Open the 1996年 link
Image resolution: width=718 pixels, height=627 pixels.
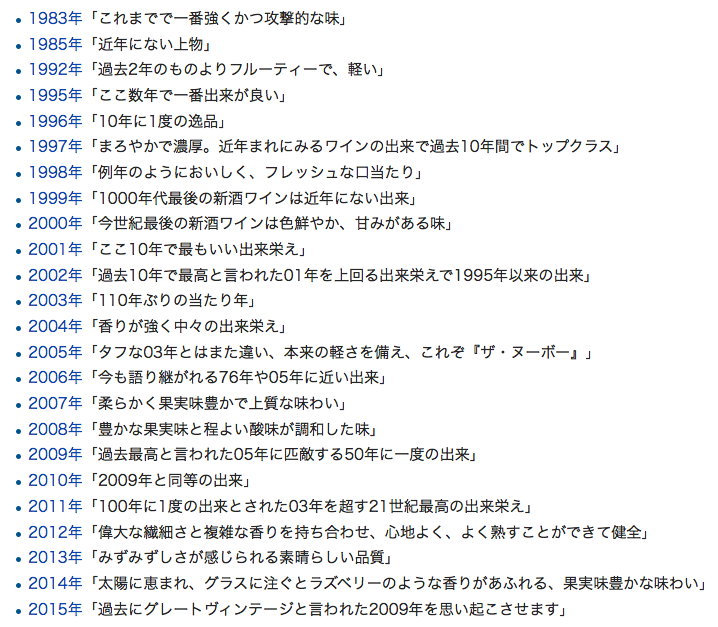tap(55, 121)
